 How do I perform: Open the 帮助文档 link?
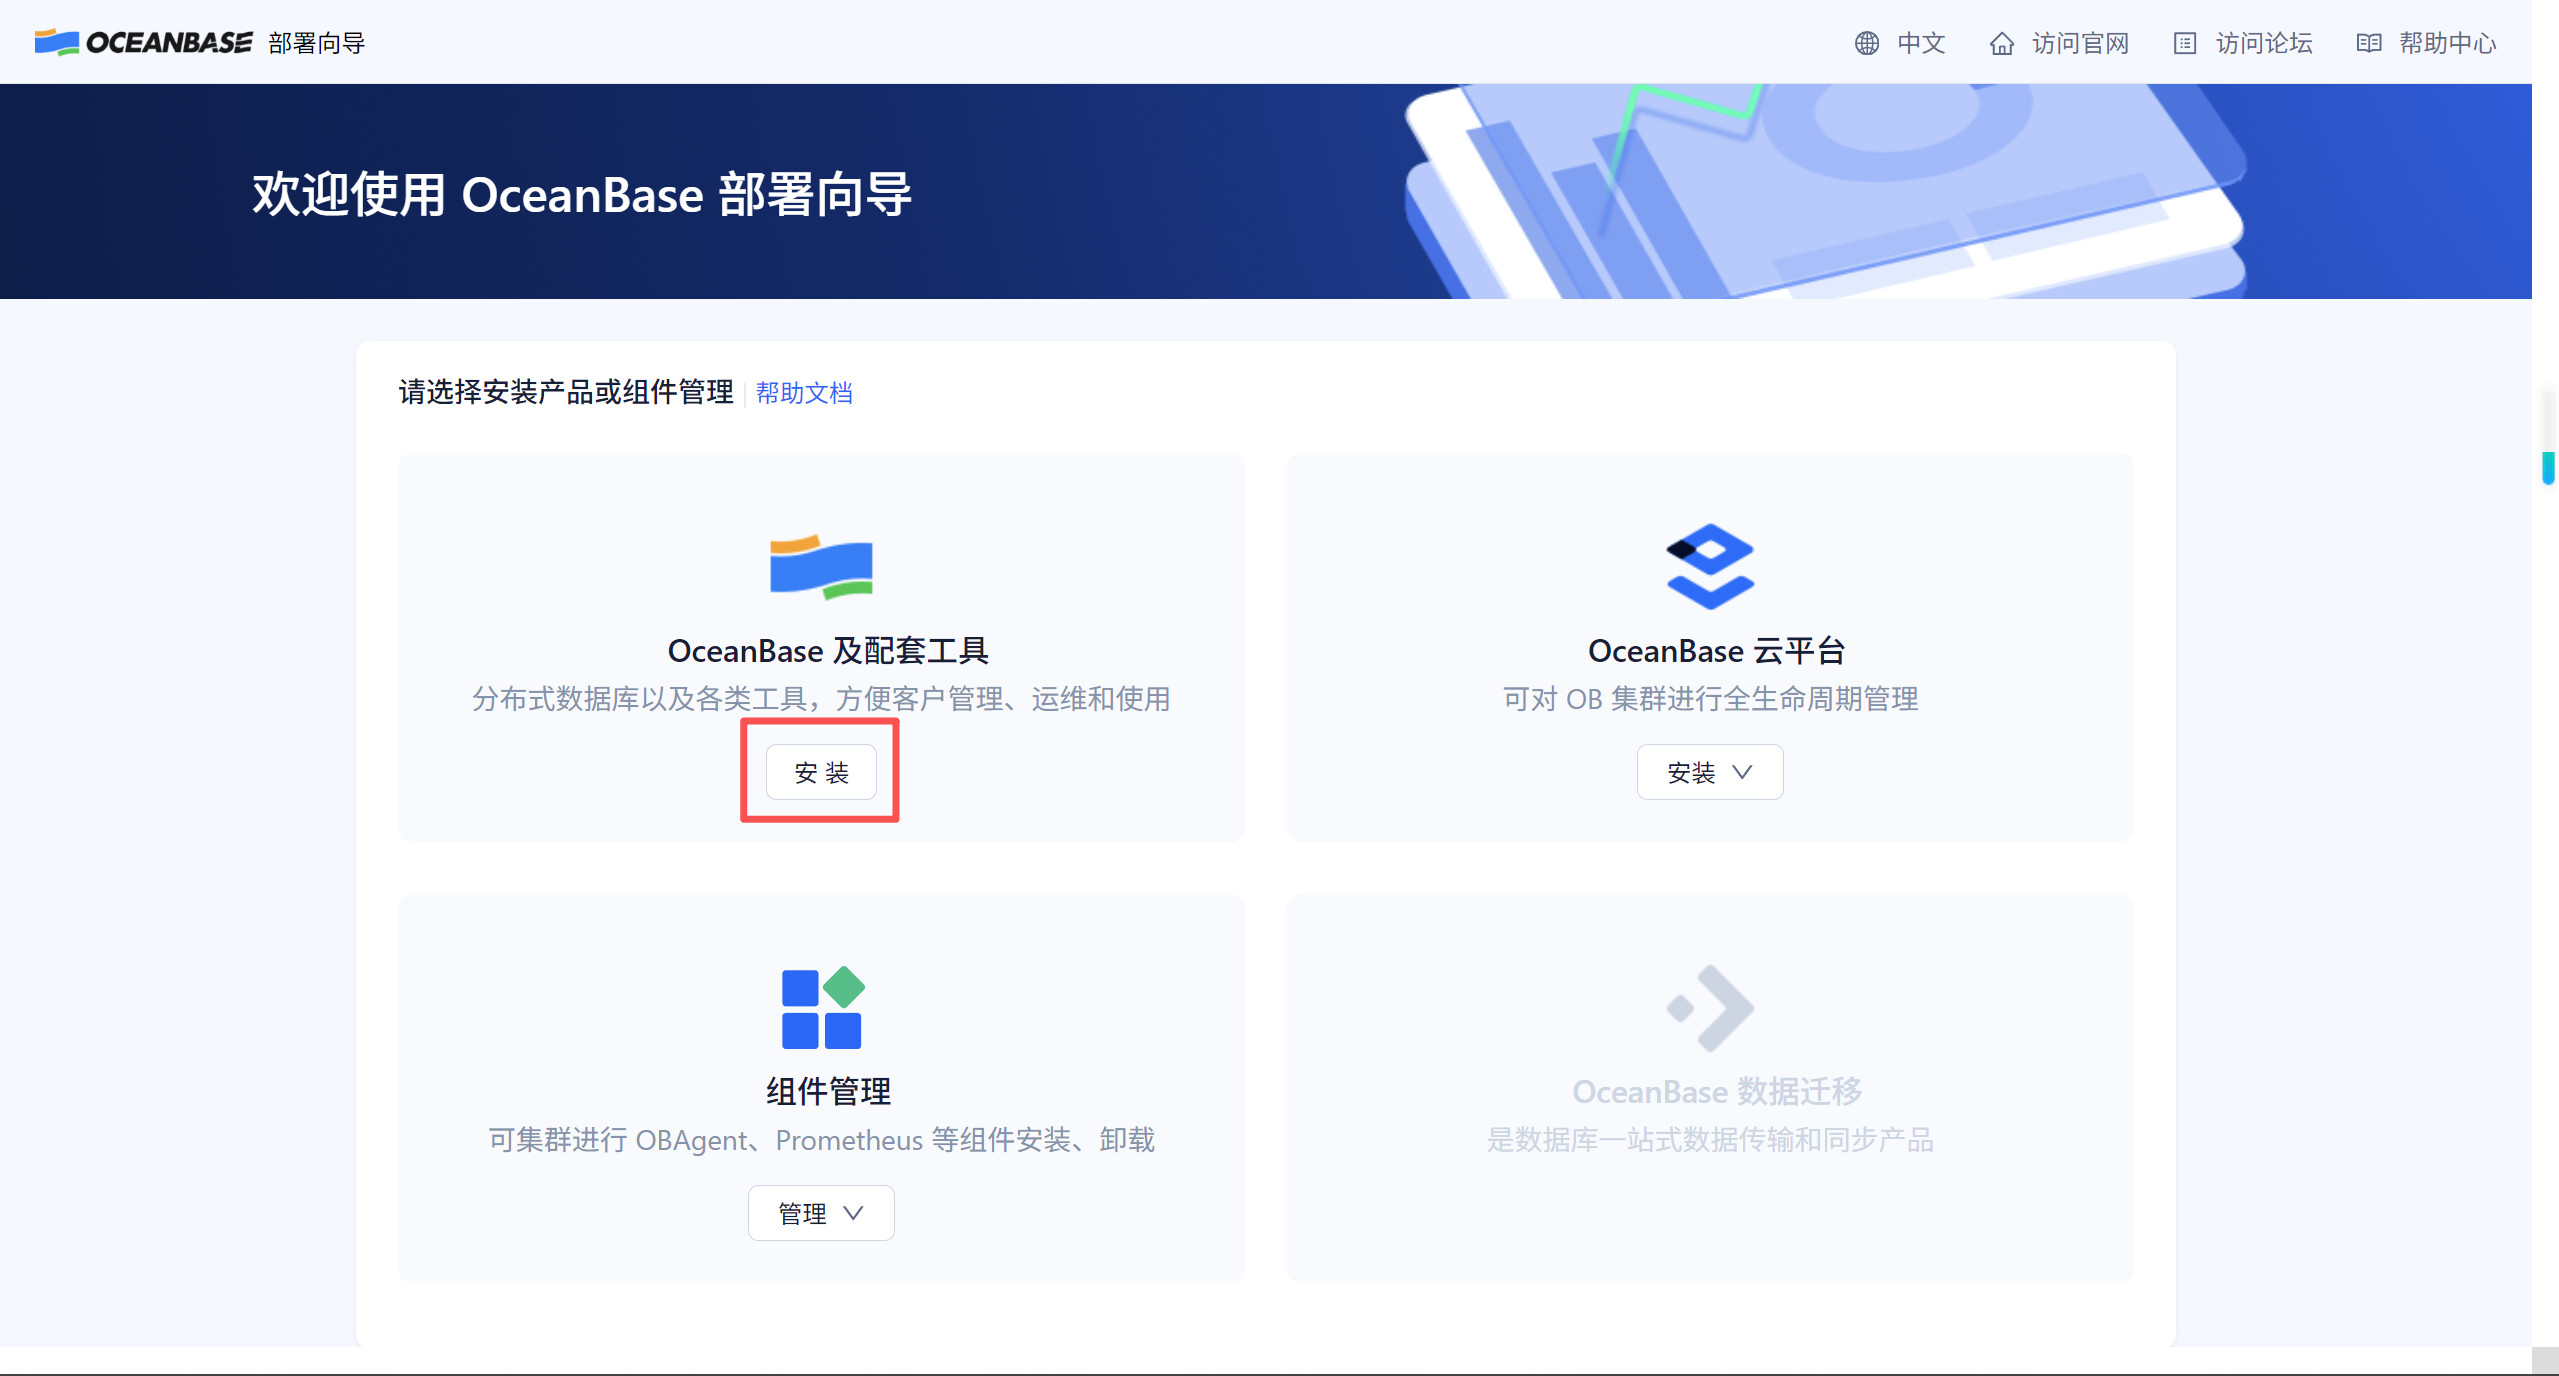coord(804,393)
